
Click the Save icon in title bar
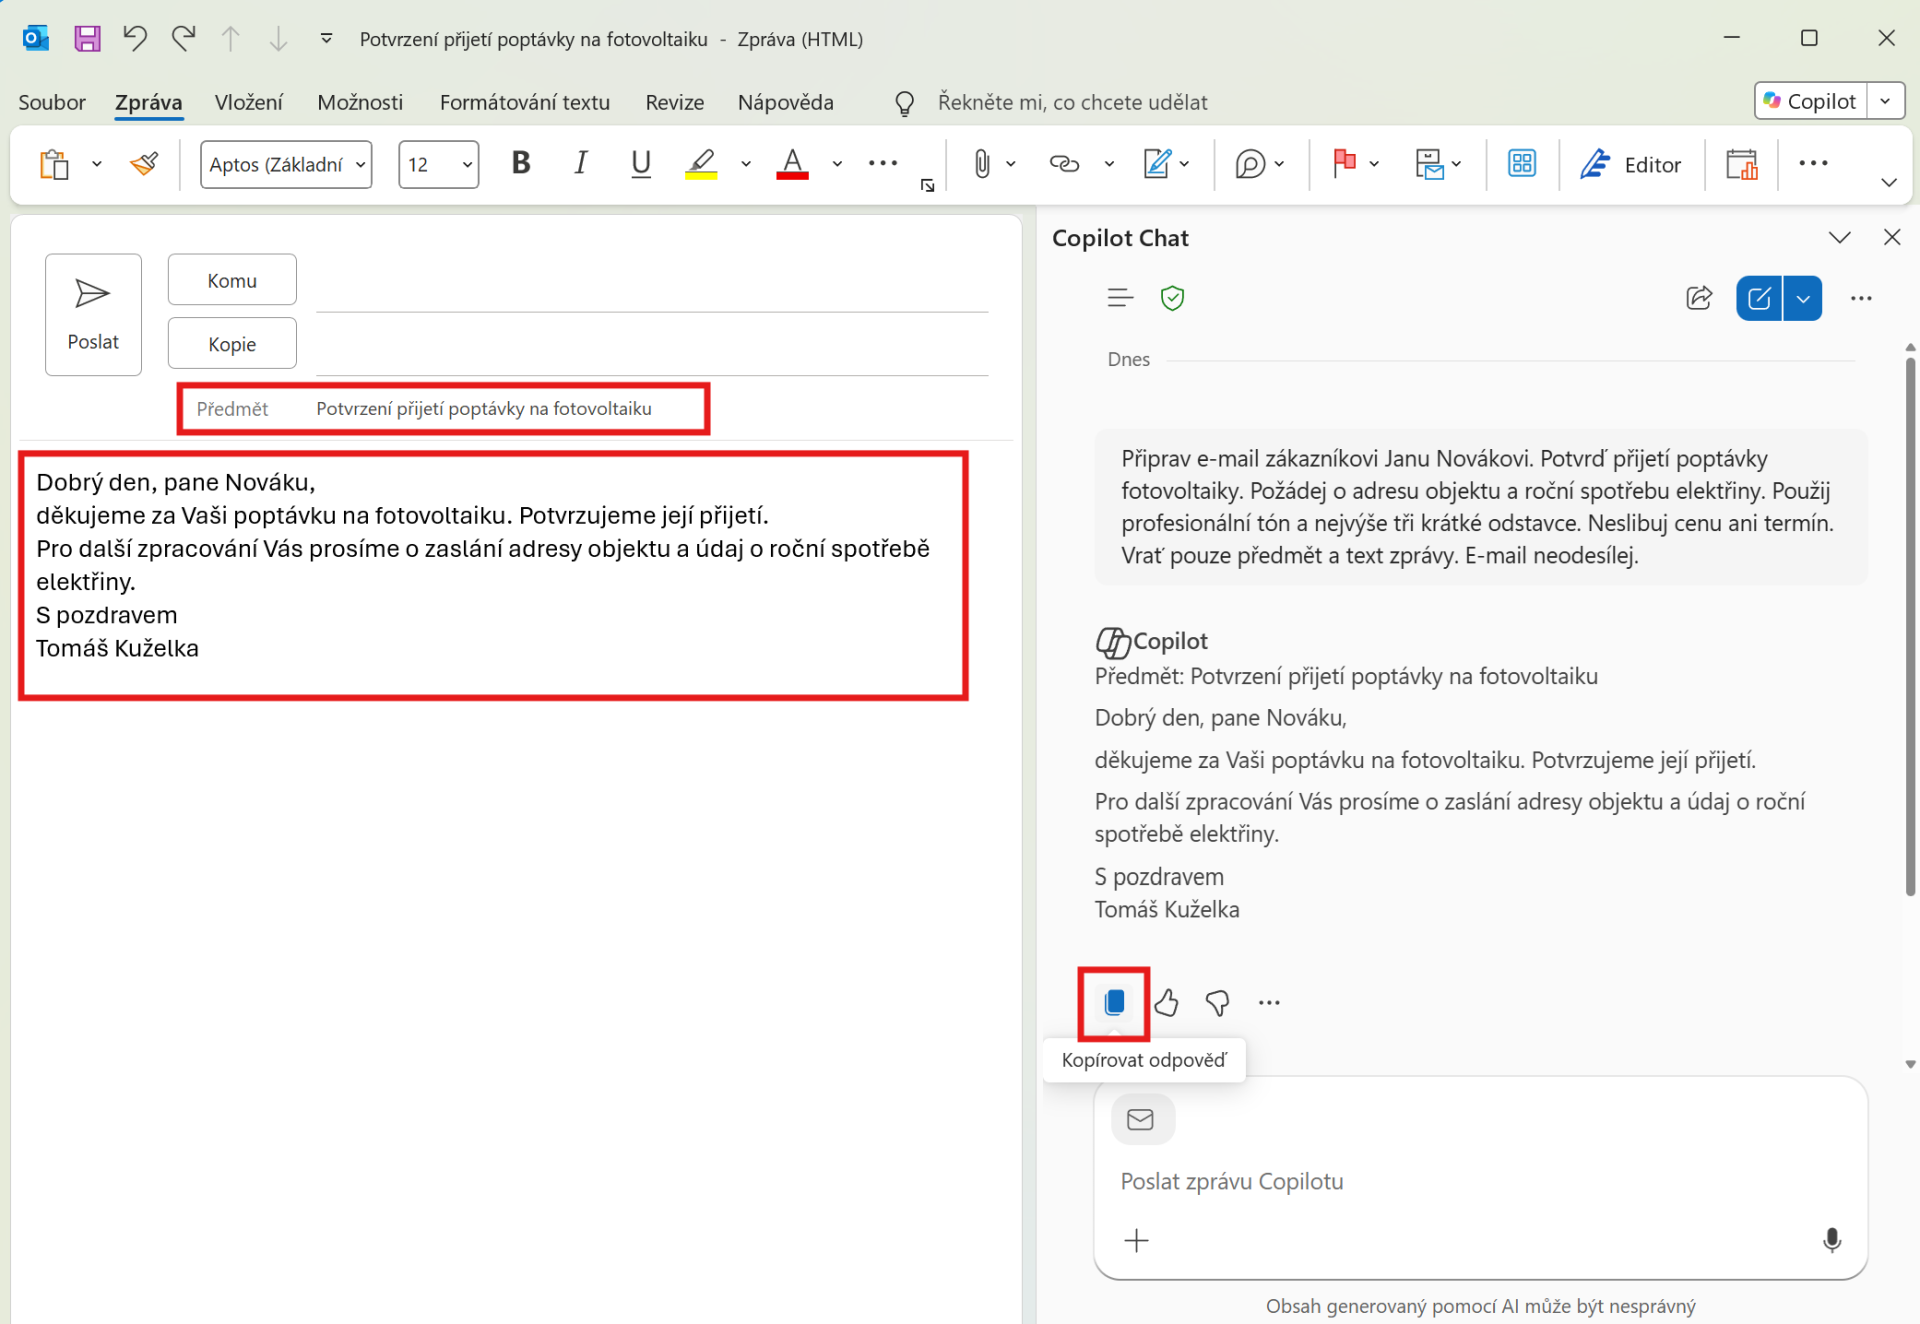click(x=87, y=39)
